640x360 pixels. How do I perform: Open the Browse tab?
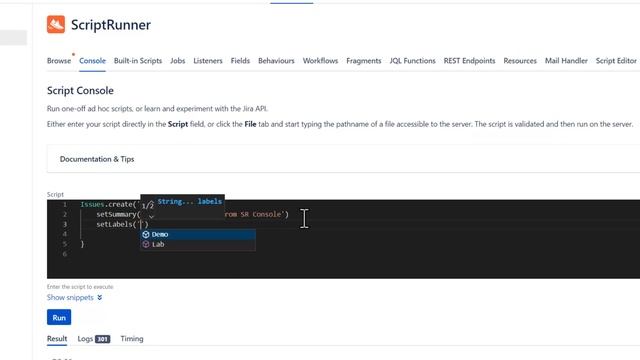tap(59, 61)
